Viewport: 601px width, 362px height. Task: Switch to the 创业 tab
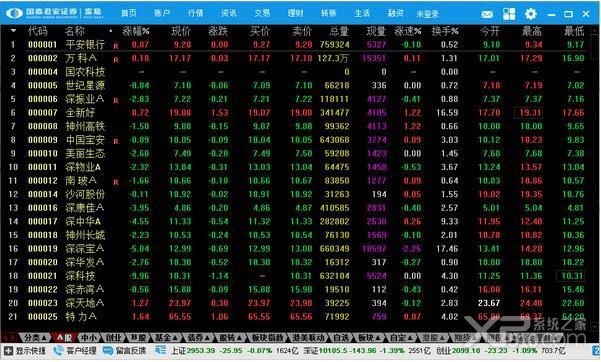tap(114, 338)
